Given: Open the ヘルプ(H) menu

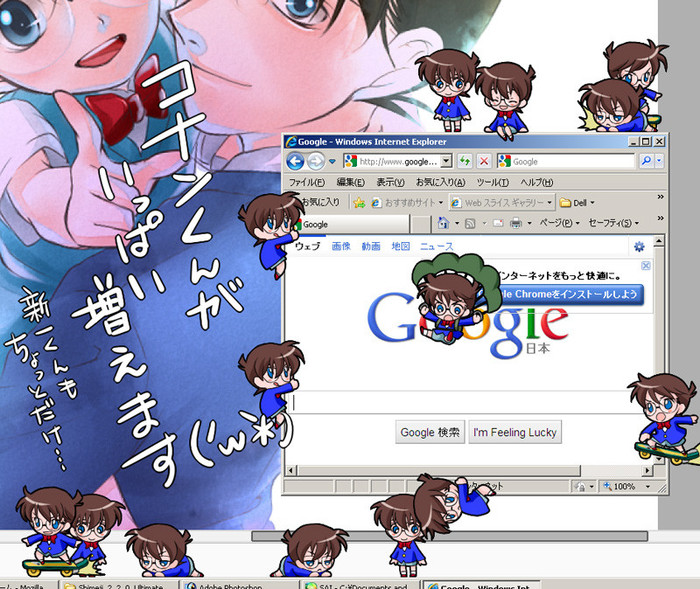Looking at the screenshot, I should tap(537, 182).
